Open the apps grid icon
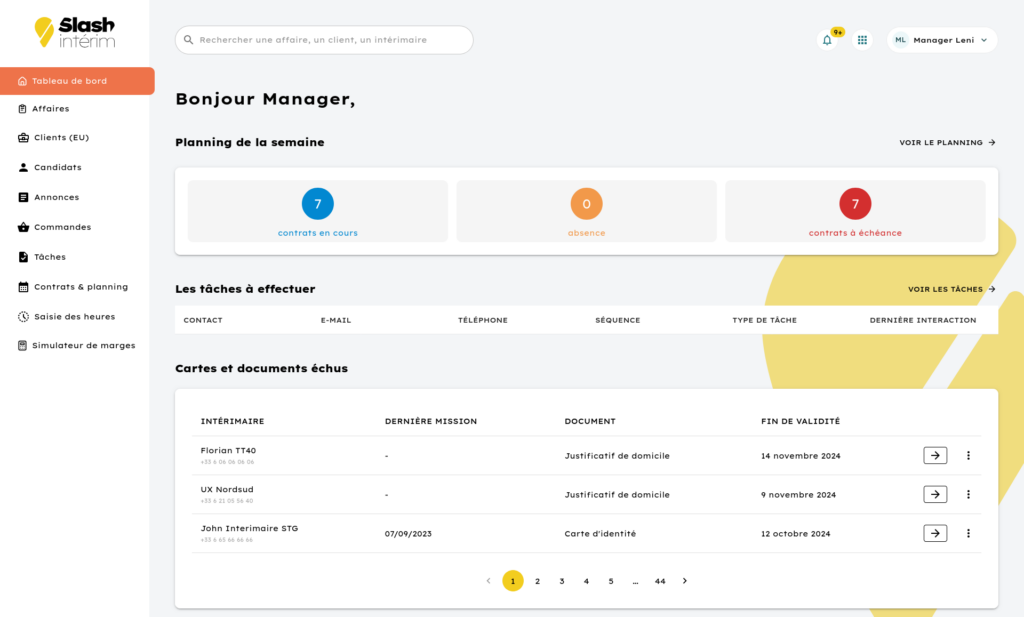 [862, 40]
